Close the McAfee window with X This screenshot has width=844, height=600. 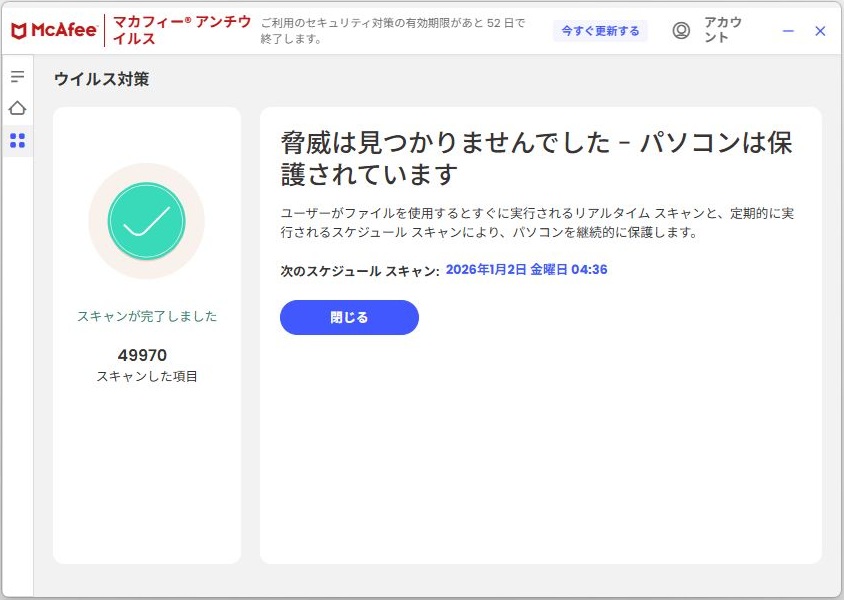tap(820, 31)
